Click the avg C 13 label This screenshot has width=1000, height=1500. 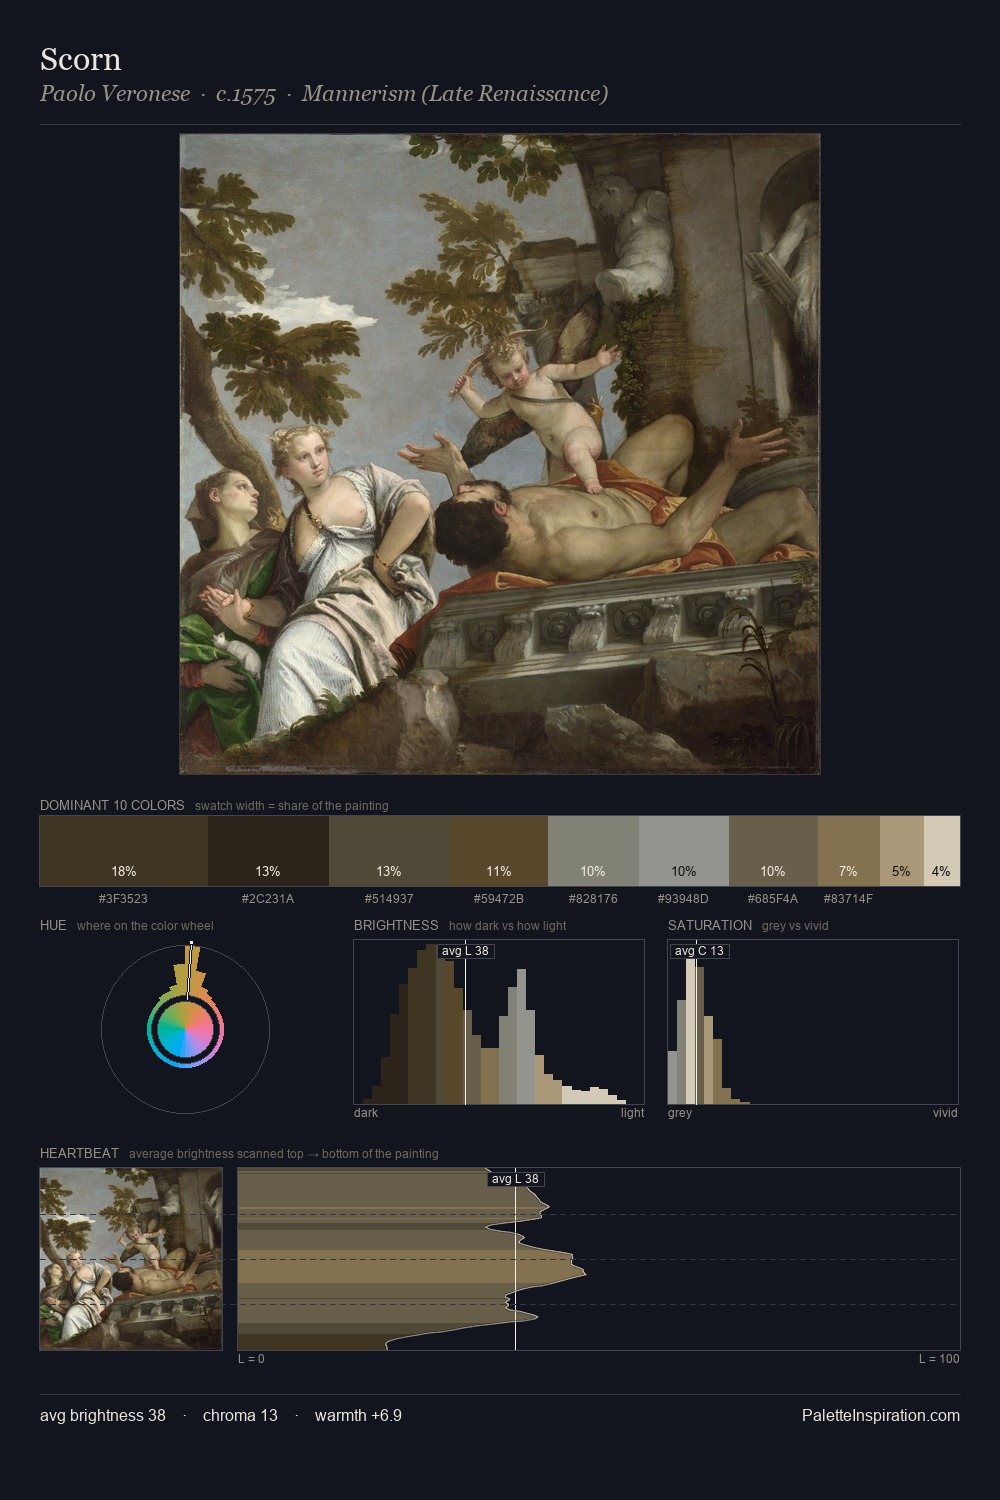click(x=699, y=951)
